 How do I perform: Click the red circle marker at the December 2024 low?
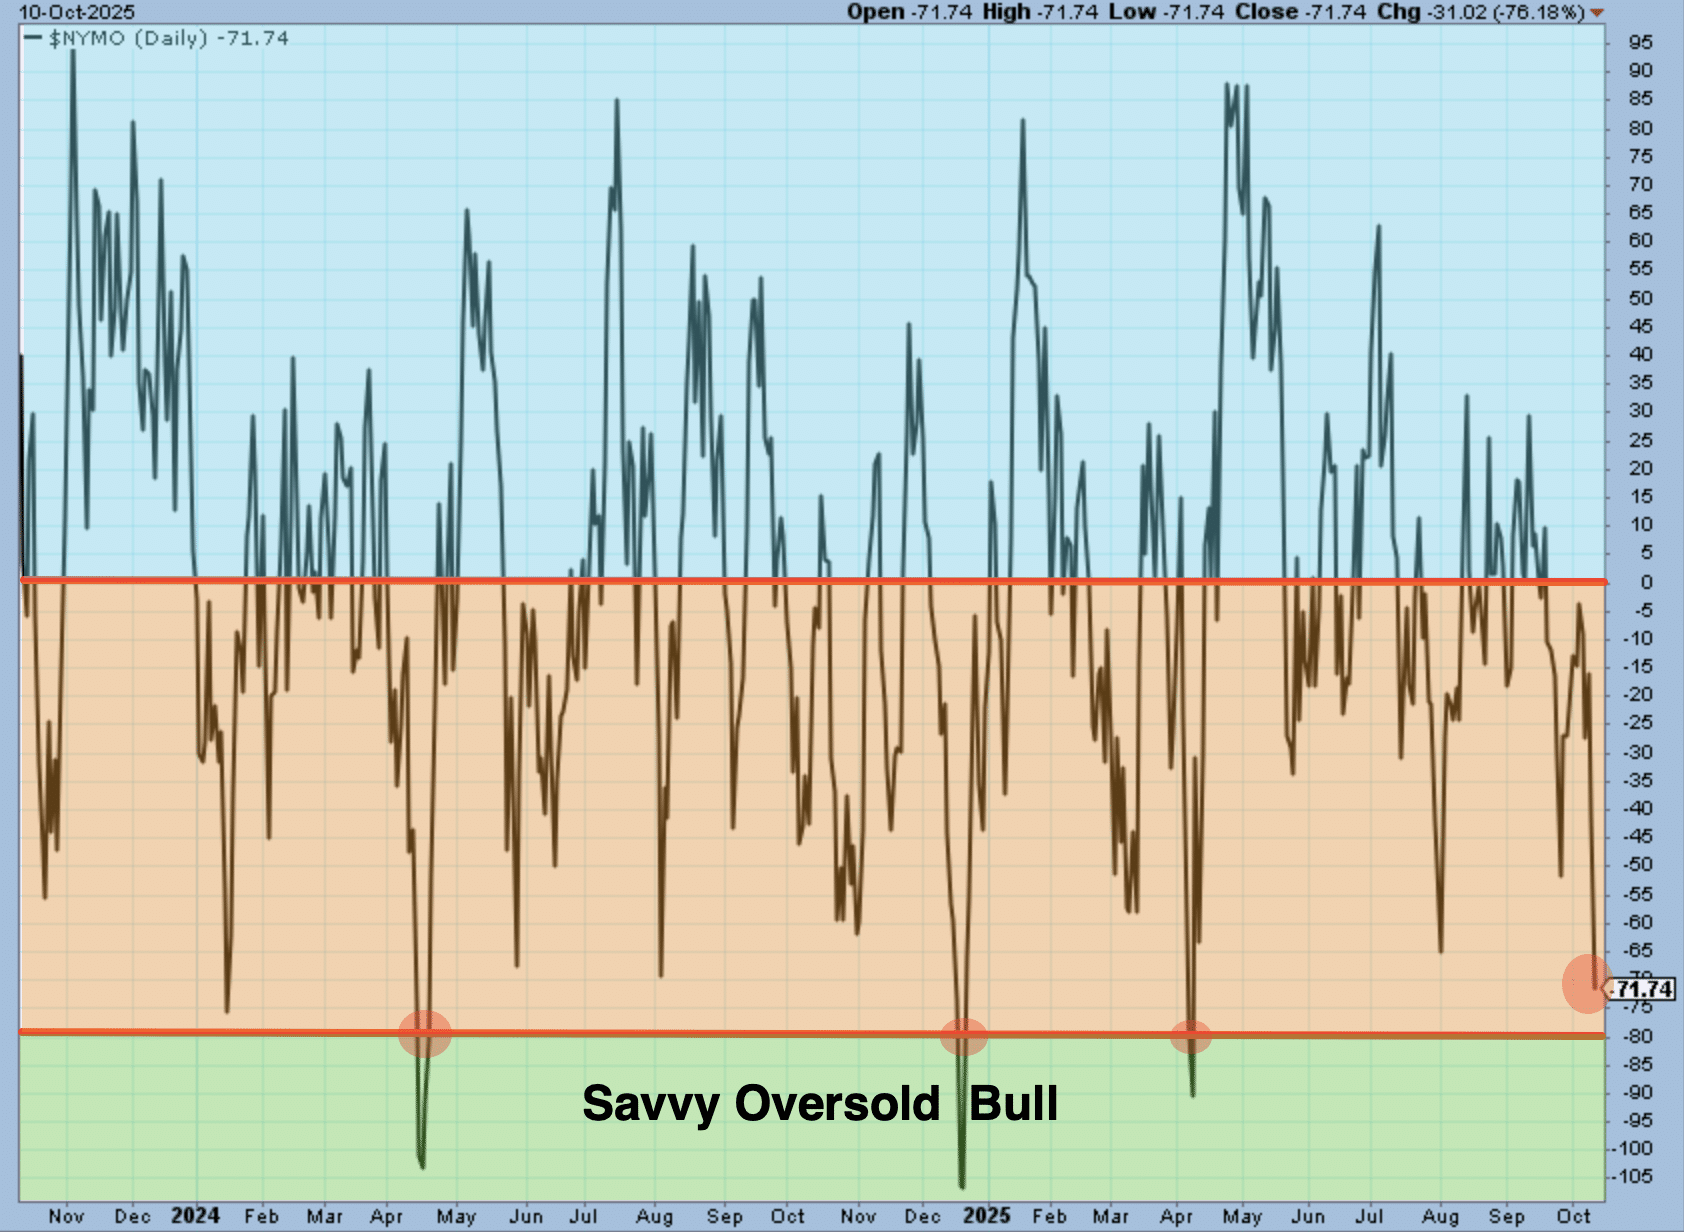click(963, 1037)
